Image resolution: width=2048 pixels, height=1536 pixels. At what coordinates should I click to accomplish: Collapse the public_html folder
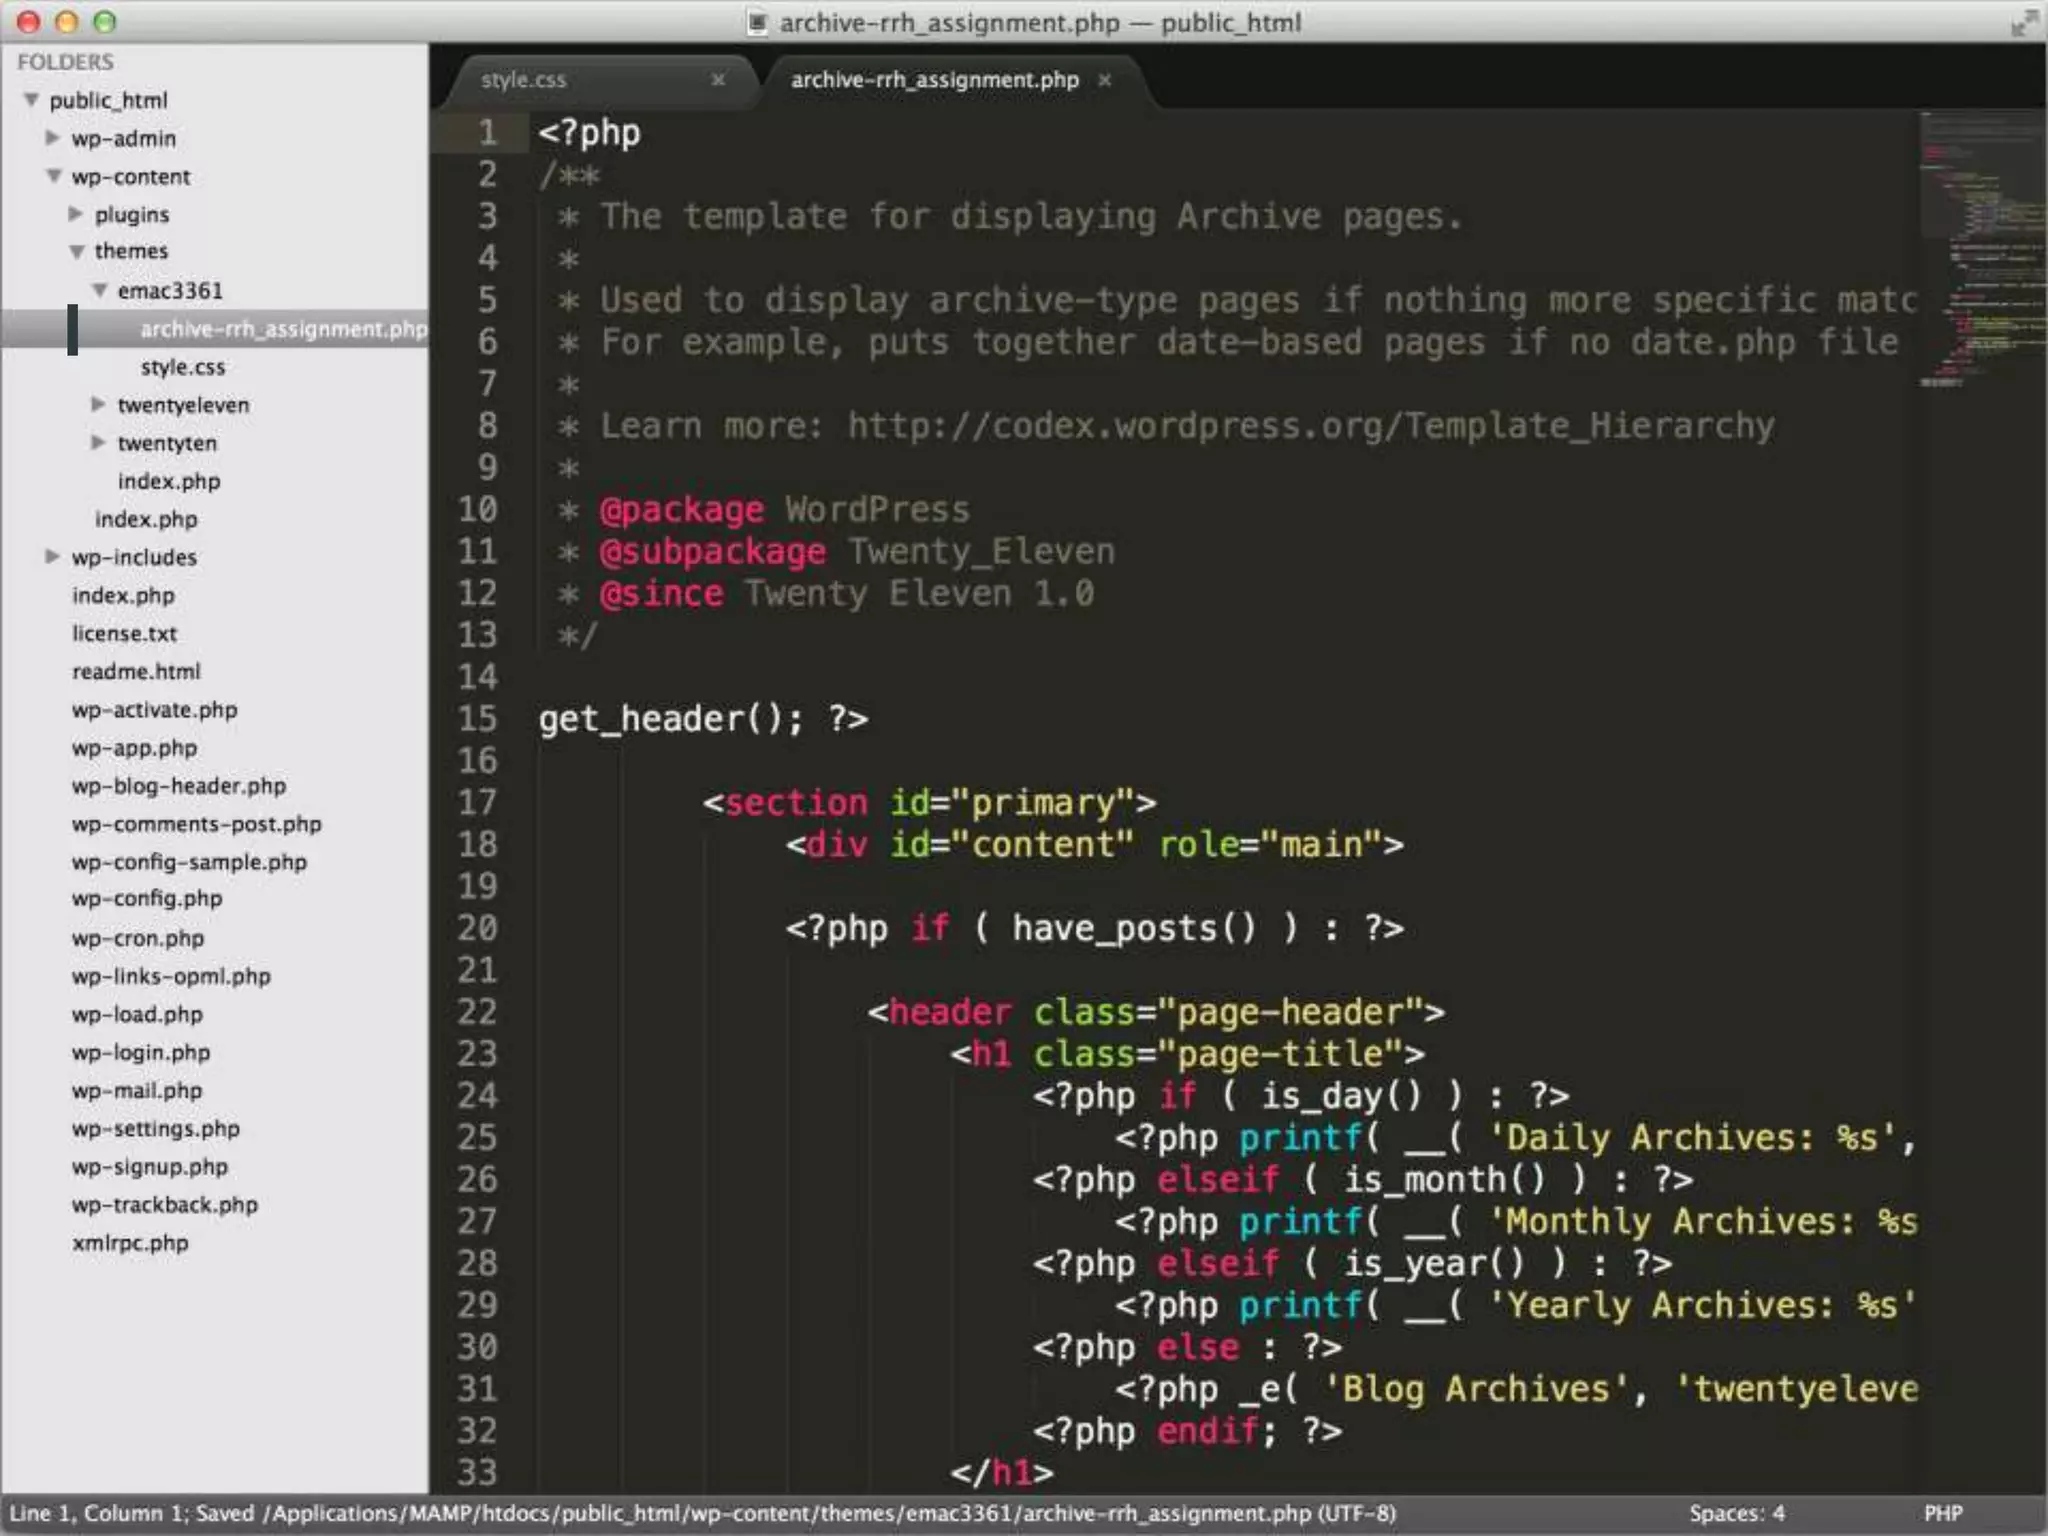tap(32, 100)
